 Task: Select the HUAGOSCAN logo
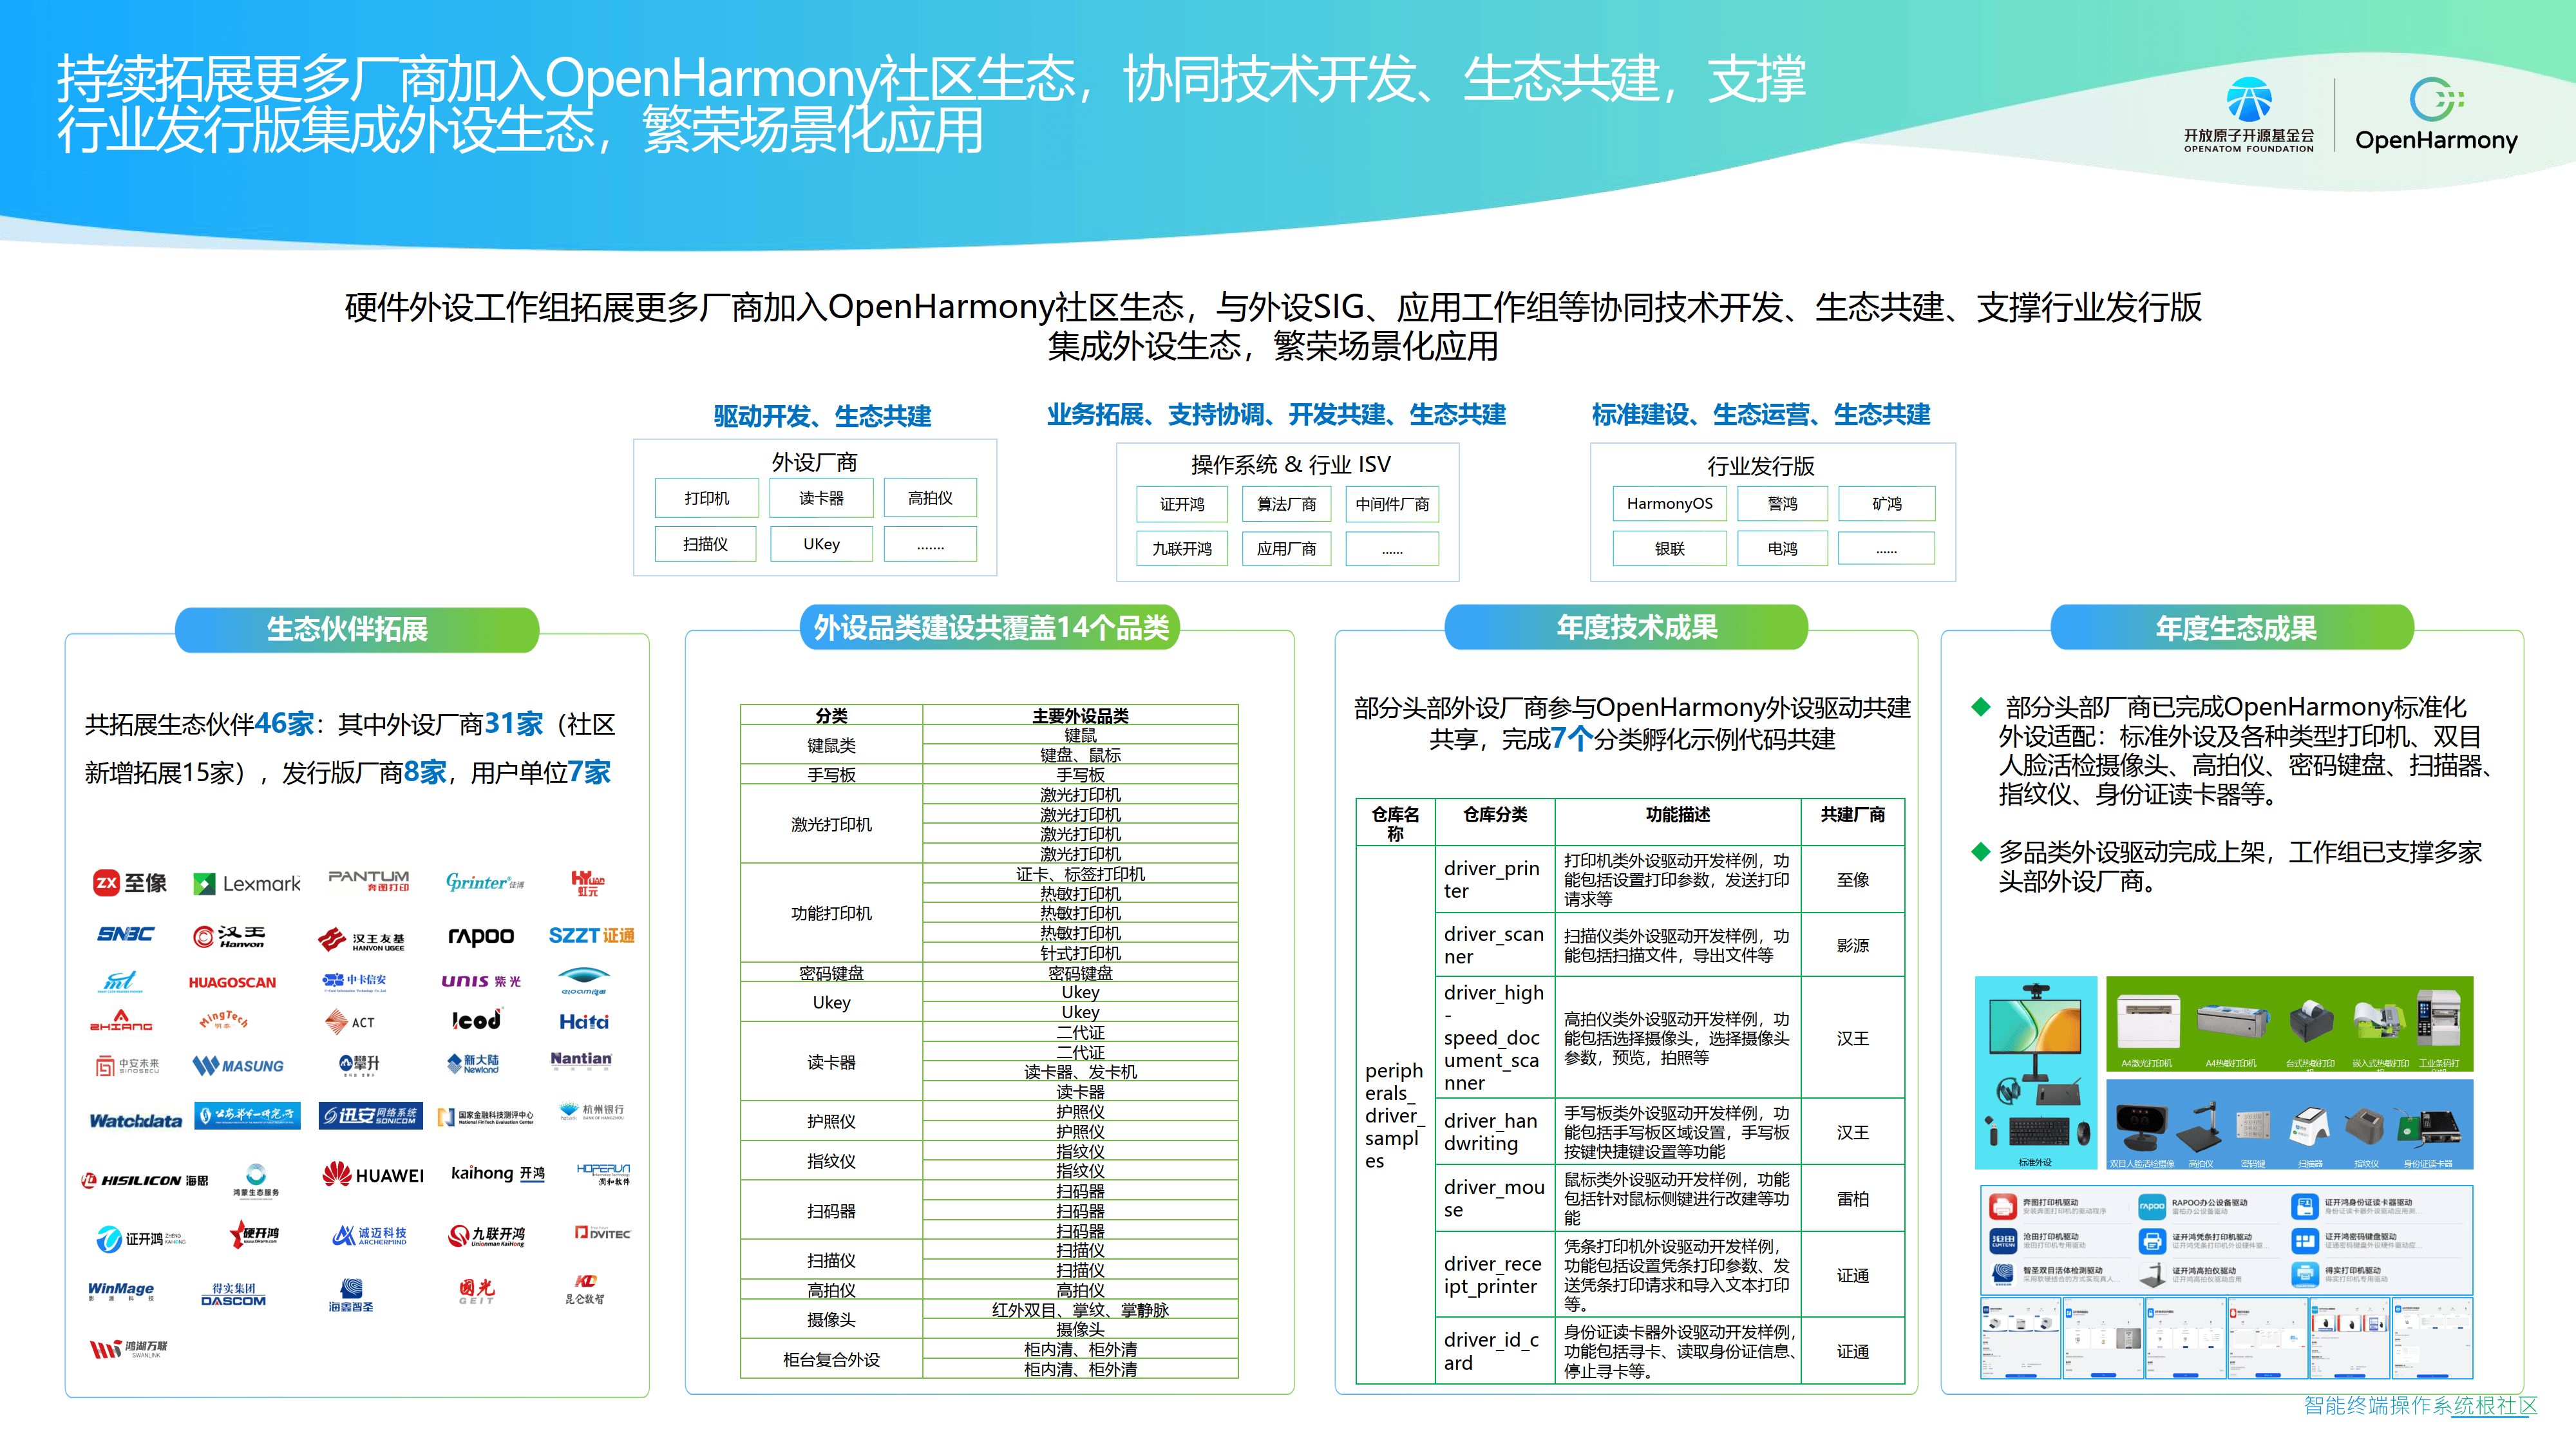point(232,982)
